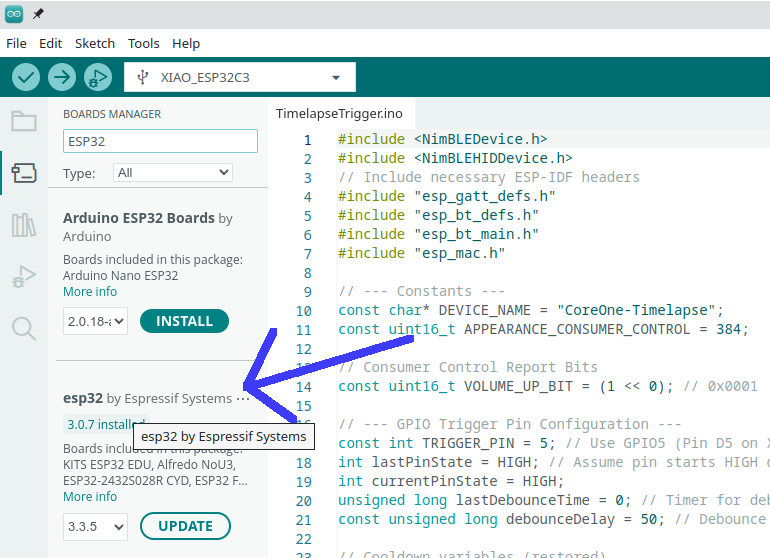Screen dimensions: 770x558
Task: Select the TimelapseTrigger.ino tab
Action: click(339, 113)
